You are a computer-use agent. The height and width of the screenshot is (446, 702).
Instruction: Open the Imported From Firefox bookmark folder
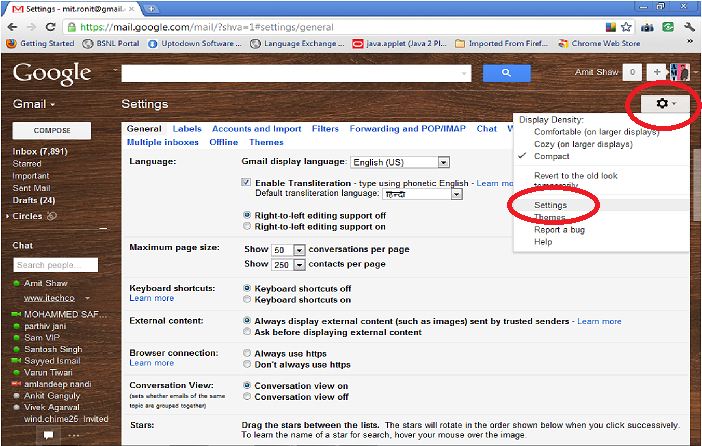click(x=501, y=43)
